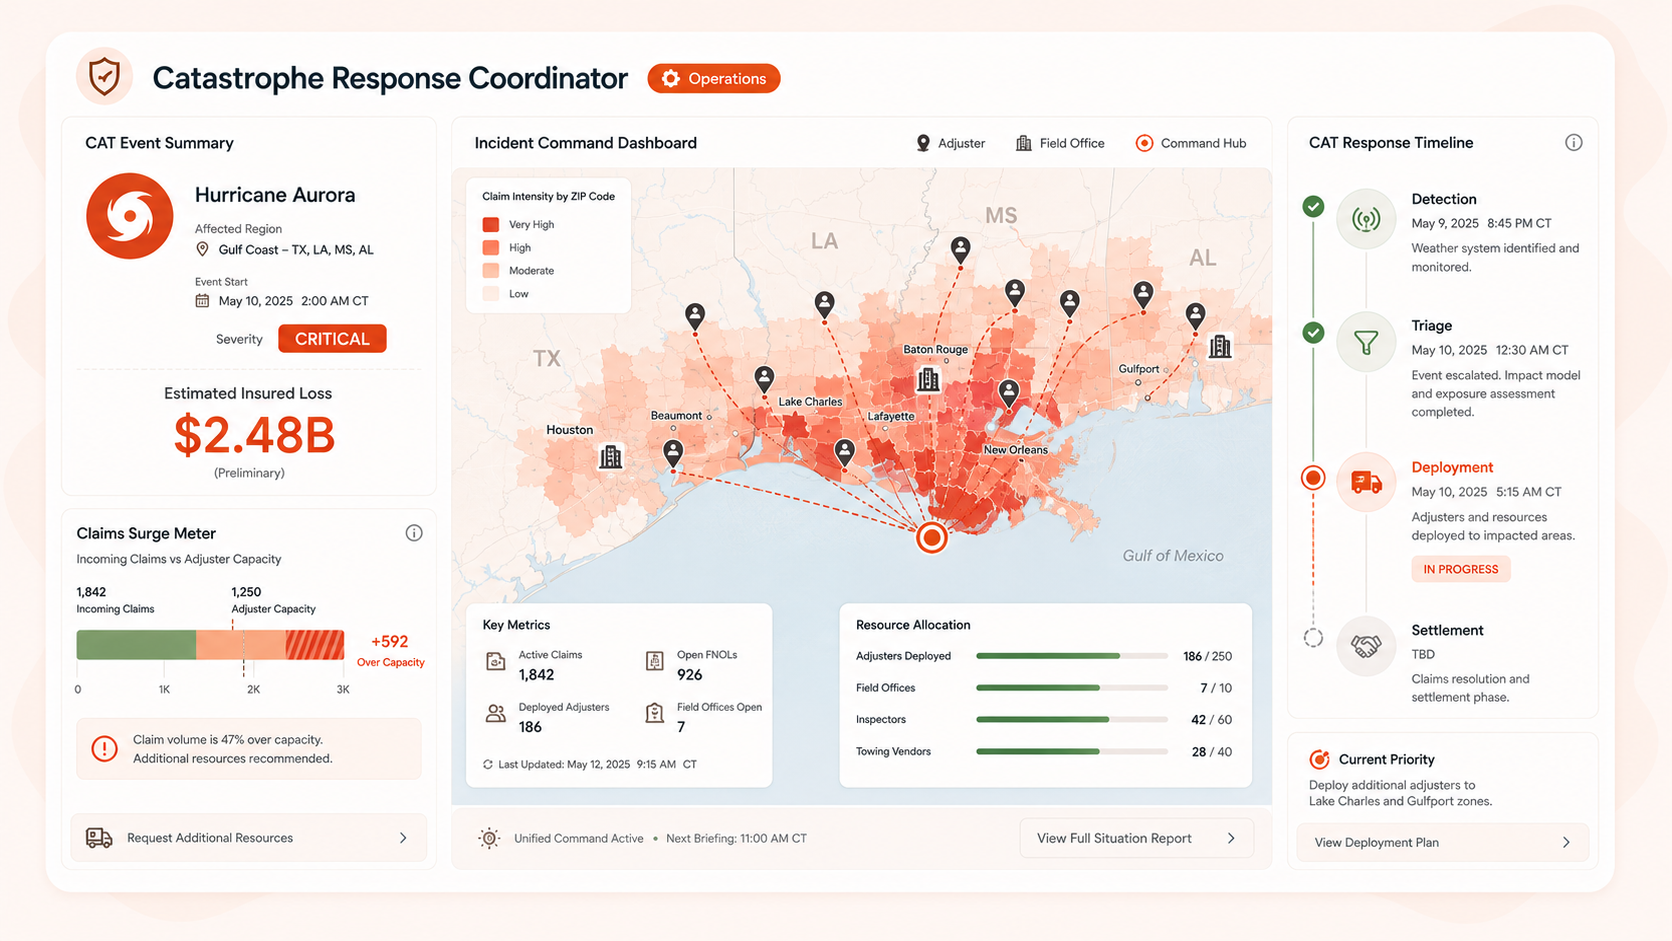Click the Settlement pending timeline marker
This screenshot has width=1672, height=941.
1314,638
